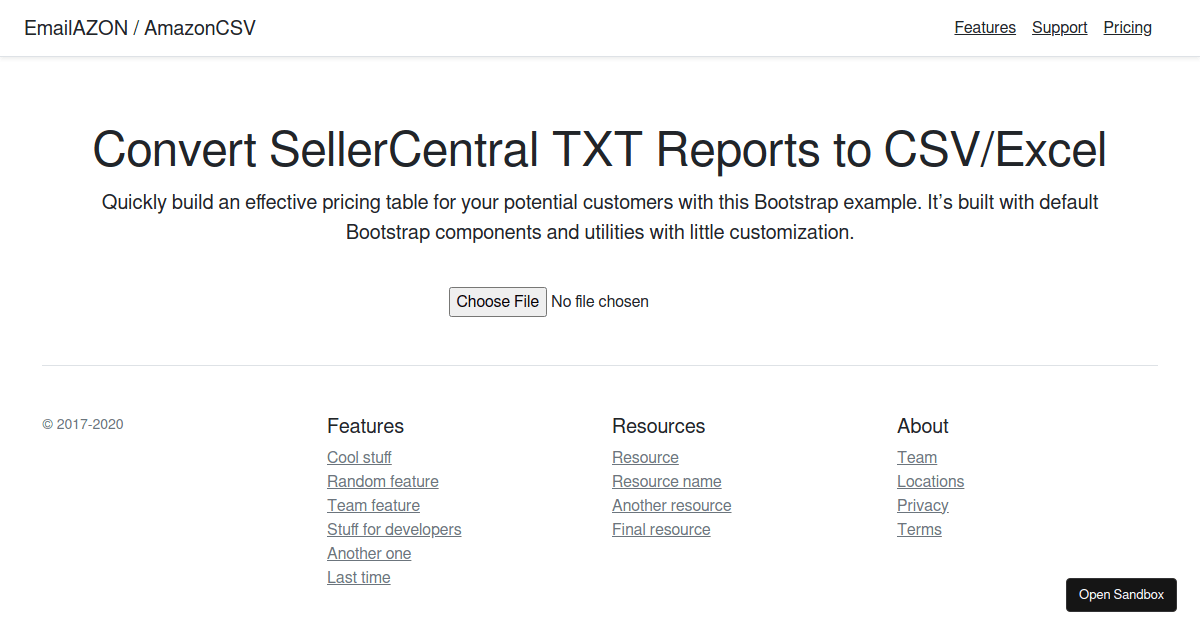This screenshot has width=1200, height=630.
Task: Open Pricing in the header
Action: [x=1128, y=28]
